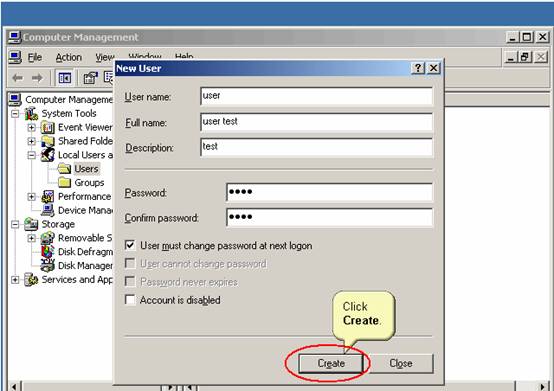The image size is (554, 391).
Task: Select the System Tools label in tree
Action: (x=69, y=113)
